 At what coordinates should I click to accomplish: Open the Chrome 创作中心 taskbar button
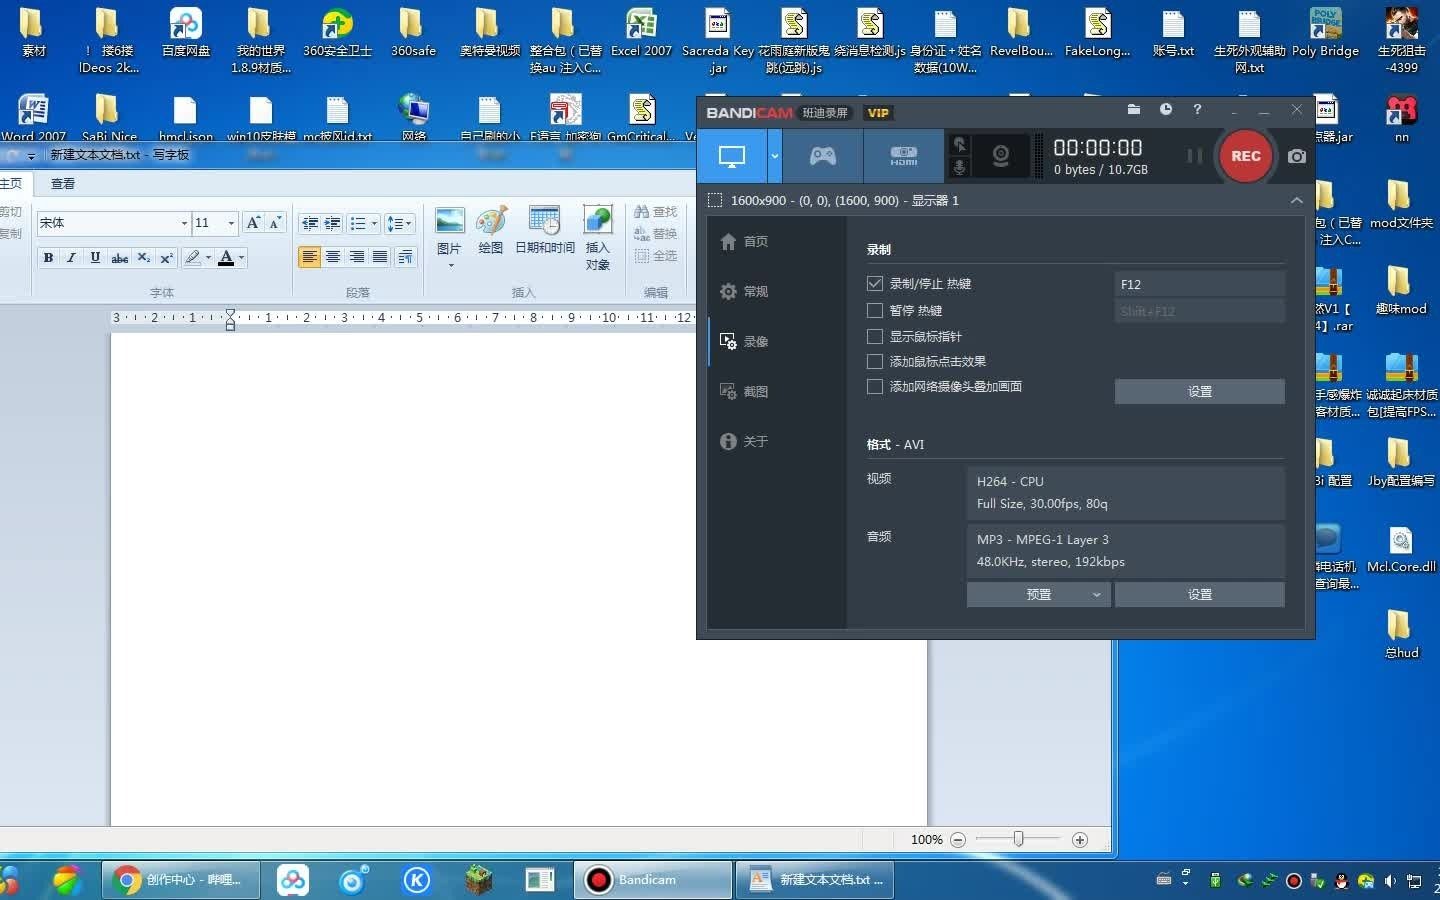click(x=181, y=880)
